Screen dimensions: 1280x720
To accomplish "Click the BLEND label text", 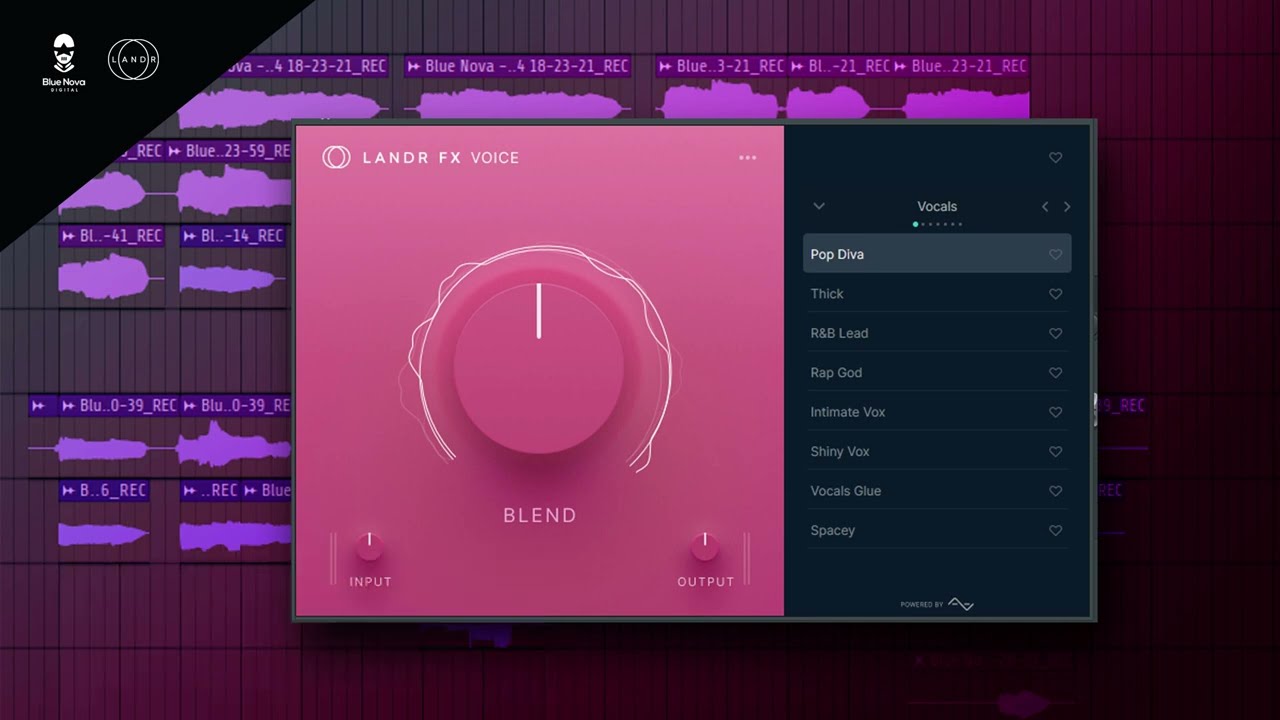I will coord(540,516).
